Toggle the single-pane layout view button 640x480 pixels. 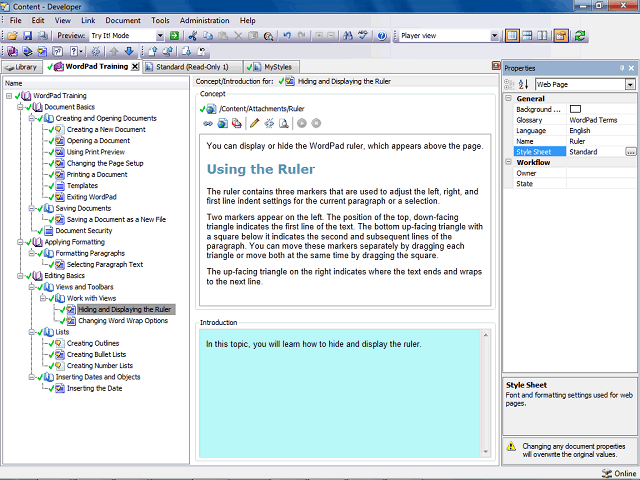(x=512, y=36)
